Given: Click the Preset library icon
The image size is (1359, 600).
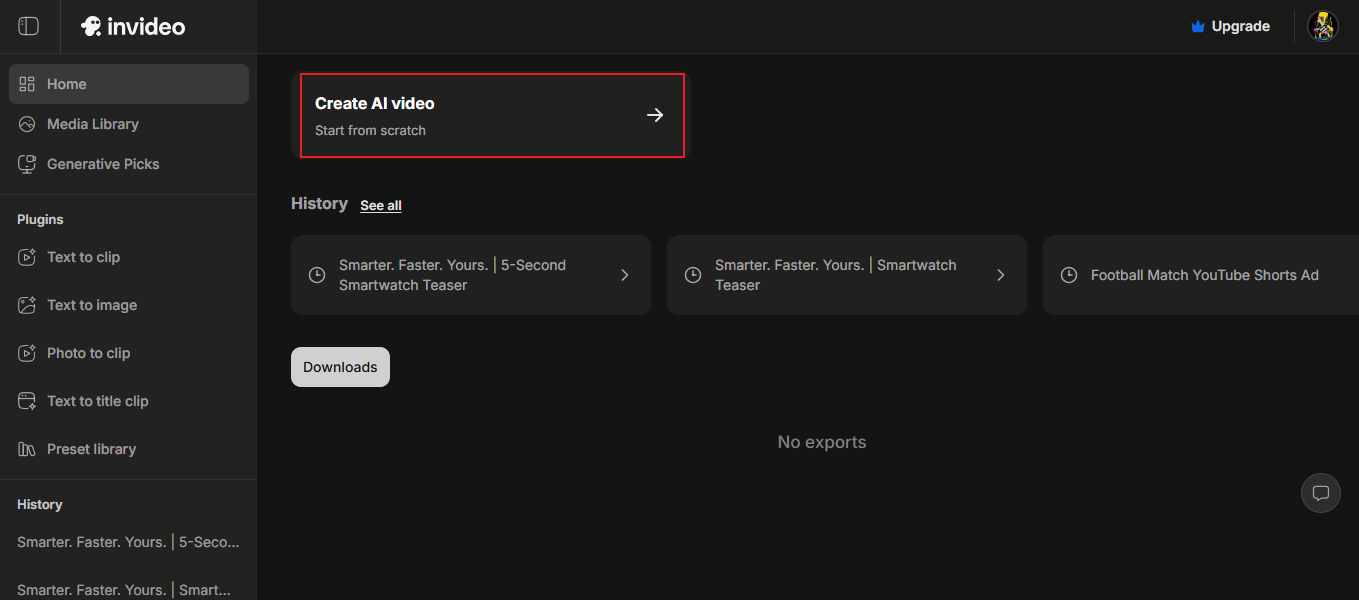Looking at the screenshot, I should pos(27,449).
